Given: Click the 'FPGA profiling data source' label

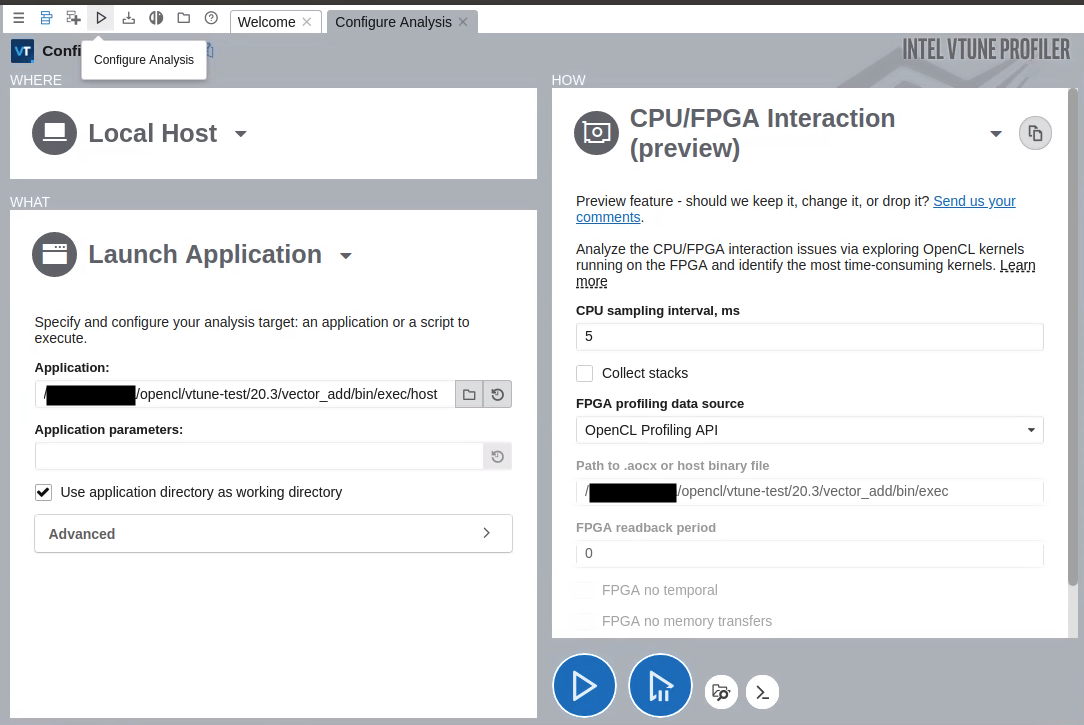Looking at the screenshot, I should pos(660,404).
